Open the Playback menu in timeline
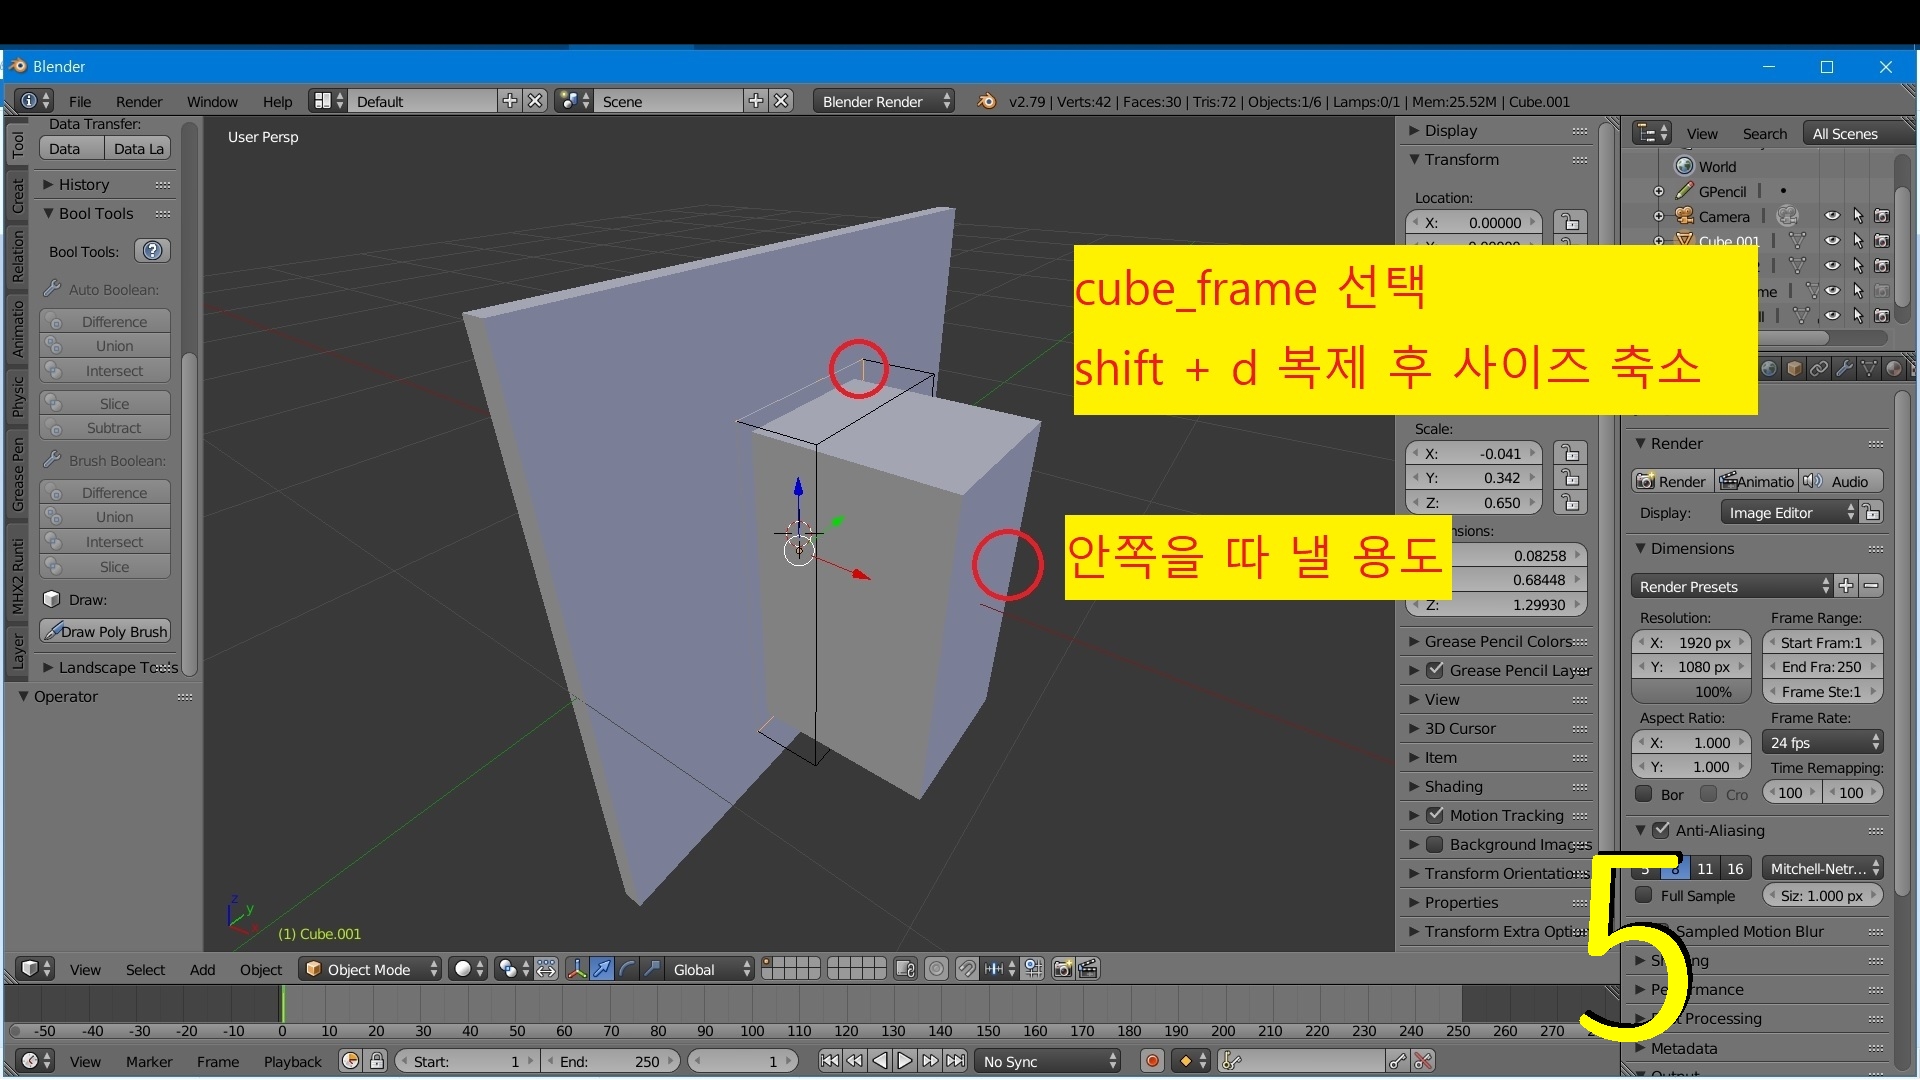This screenshot has width=1920, height=1080. (293, 1061)
